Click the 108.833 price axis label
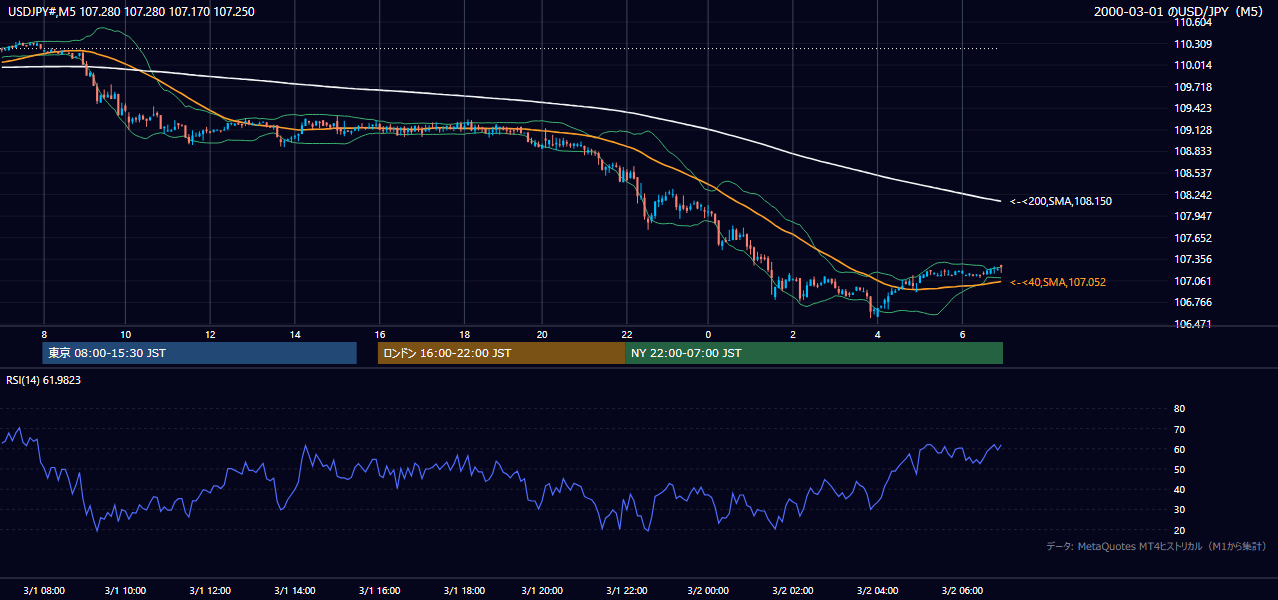Screen dimensions: 1278x600 click(1194, 151)
